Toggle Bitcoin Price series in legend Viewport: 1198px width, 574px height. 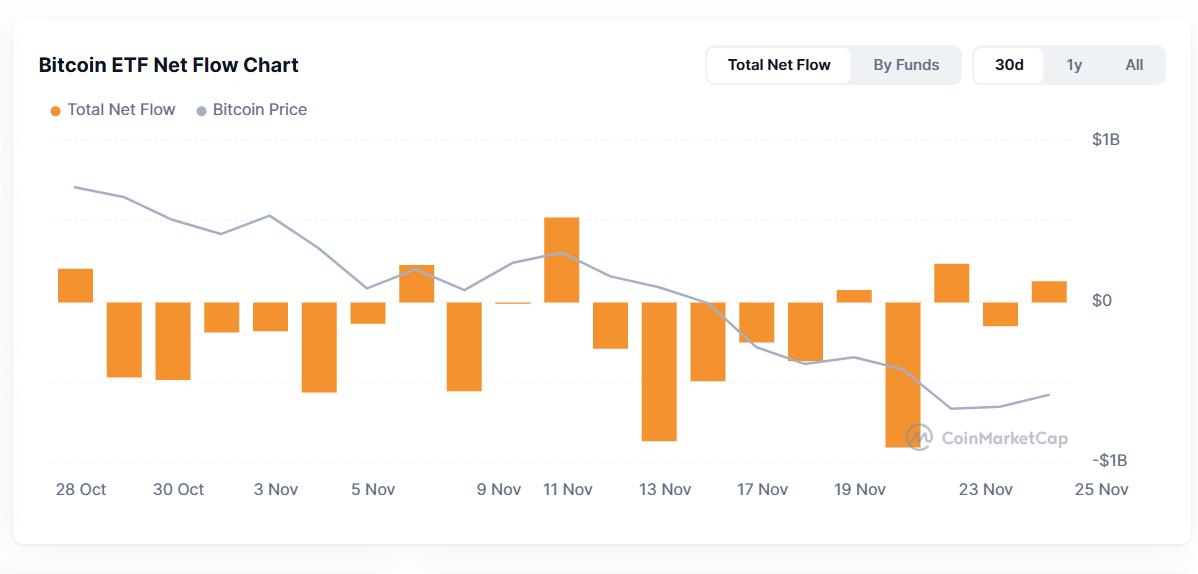pyautogui.click(x=252, y=110)
